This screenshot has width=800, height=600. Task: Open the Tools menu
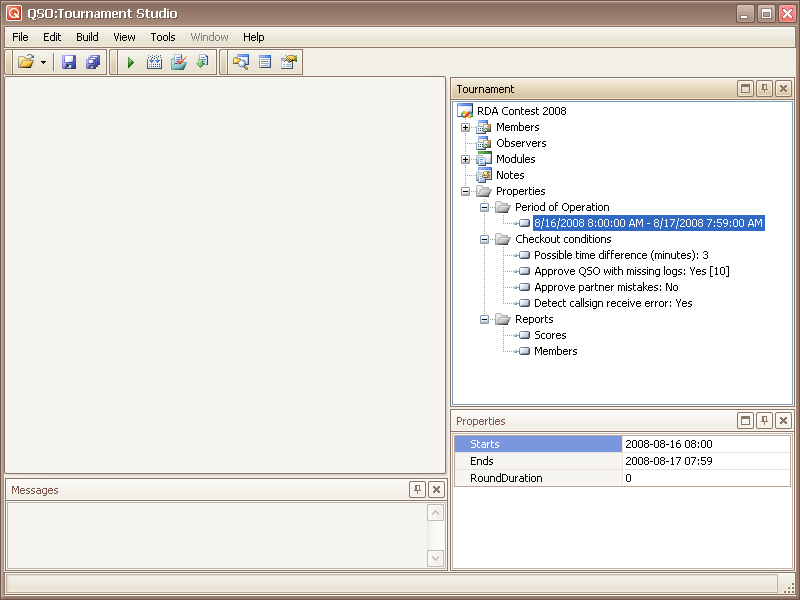(x=163, y=37)
